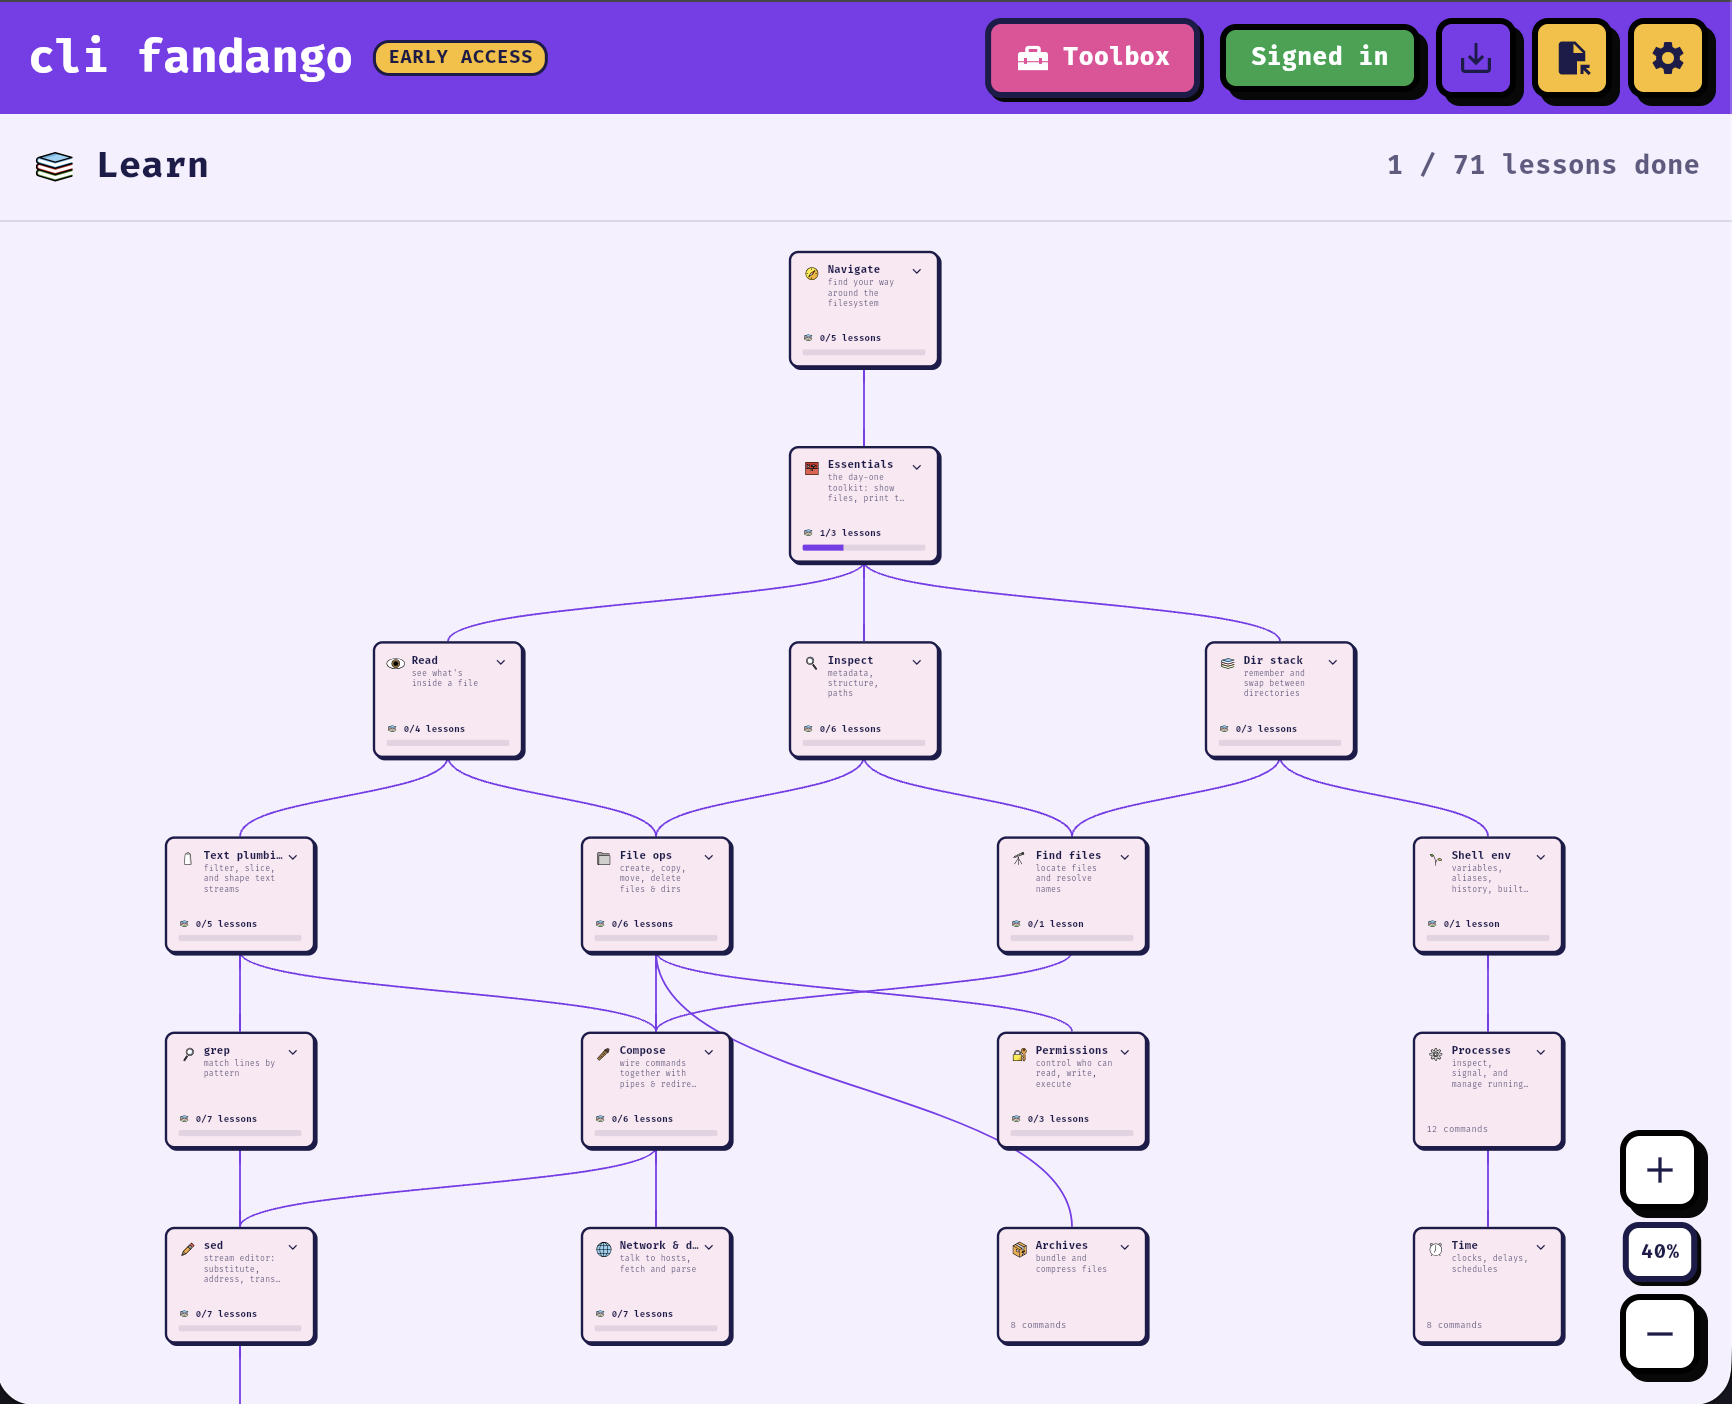
Task: Click the Essentials lesson progress bar
Action: pos(864,547)
